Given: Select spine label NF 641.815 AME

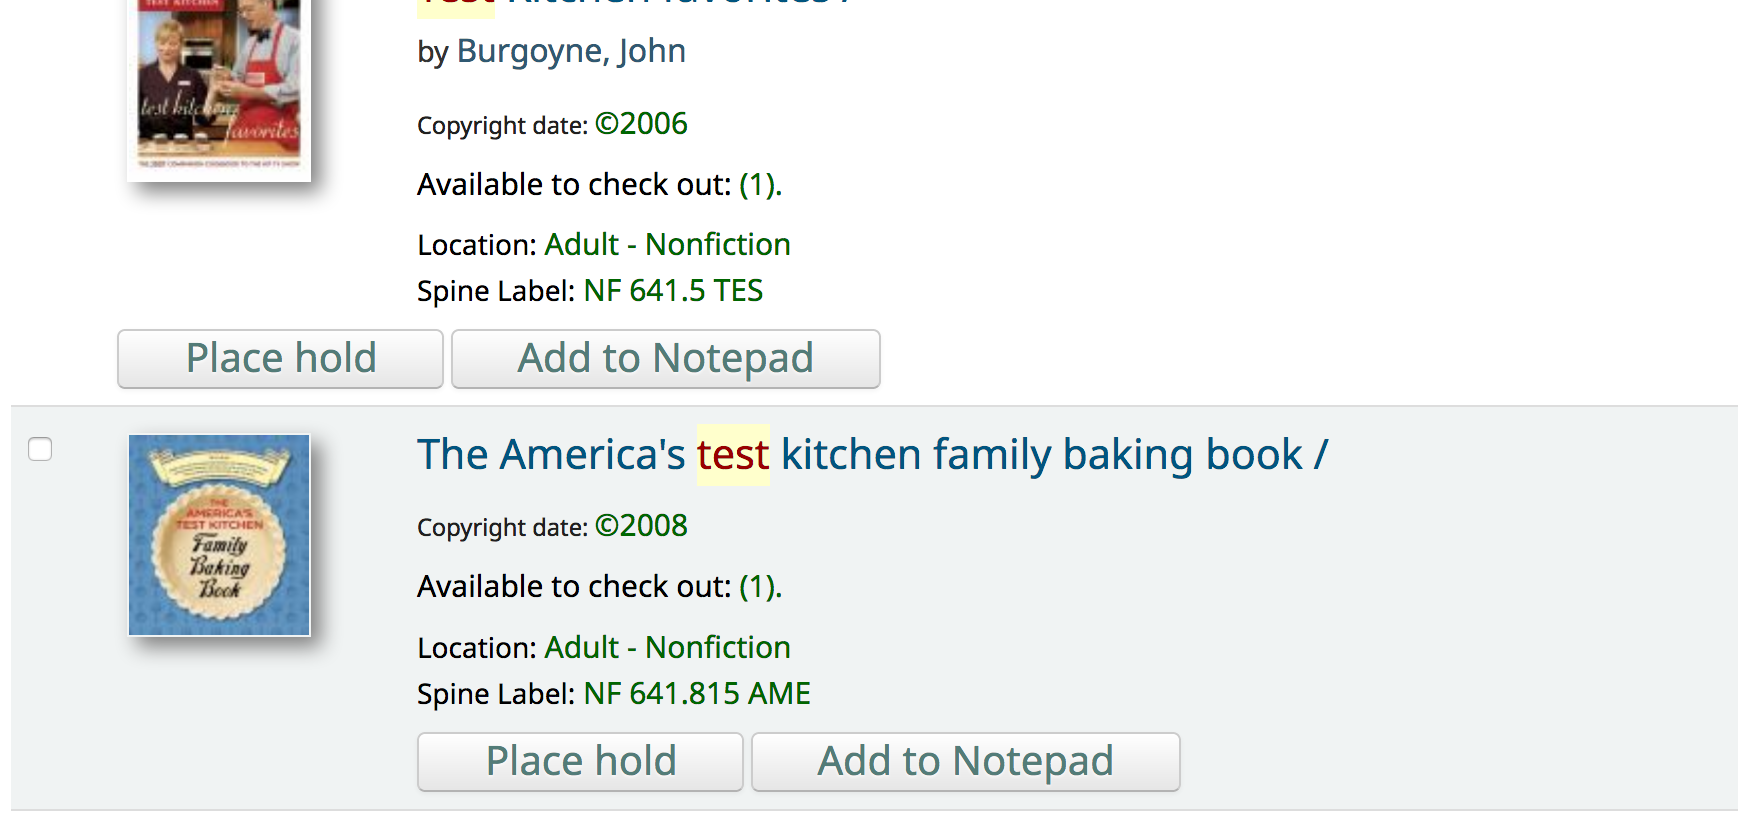Looking at the screenshot, I should (697, 694).
